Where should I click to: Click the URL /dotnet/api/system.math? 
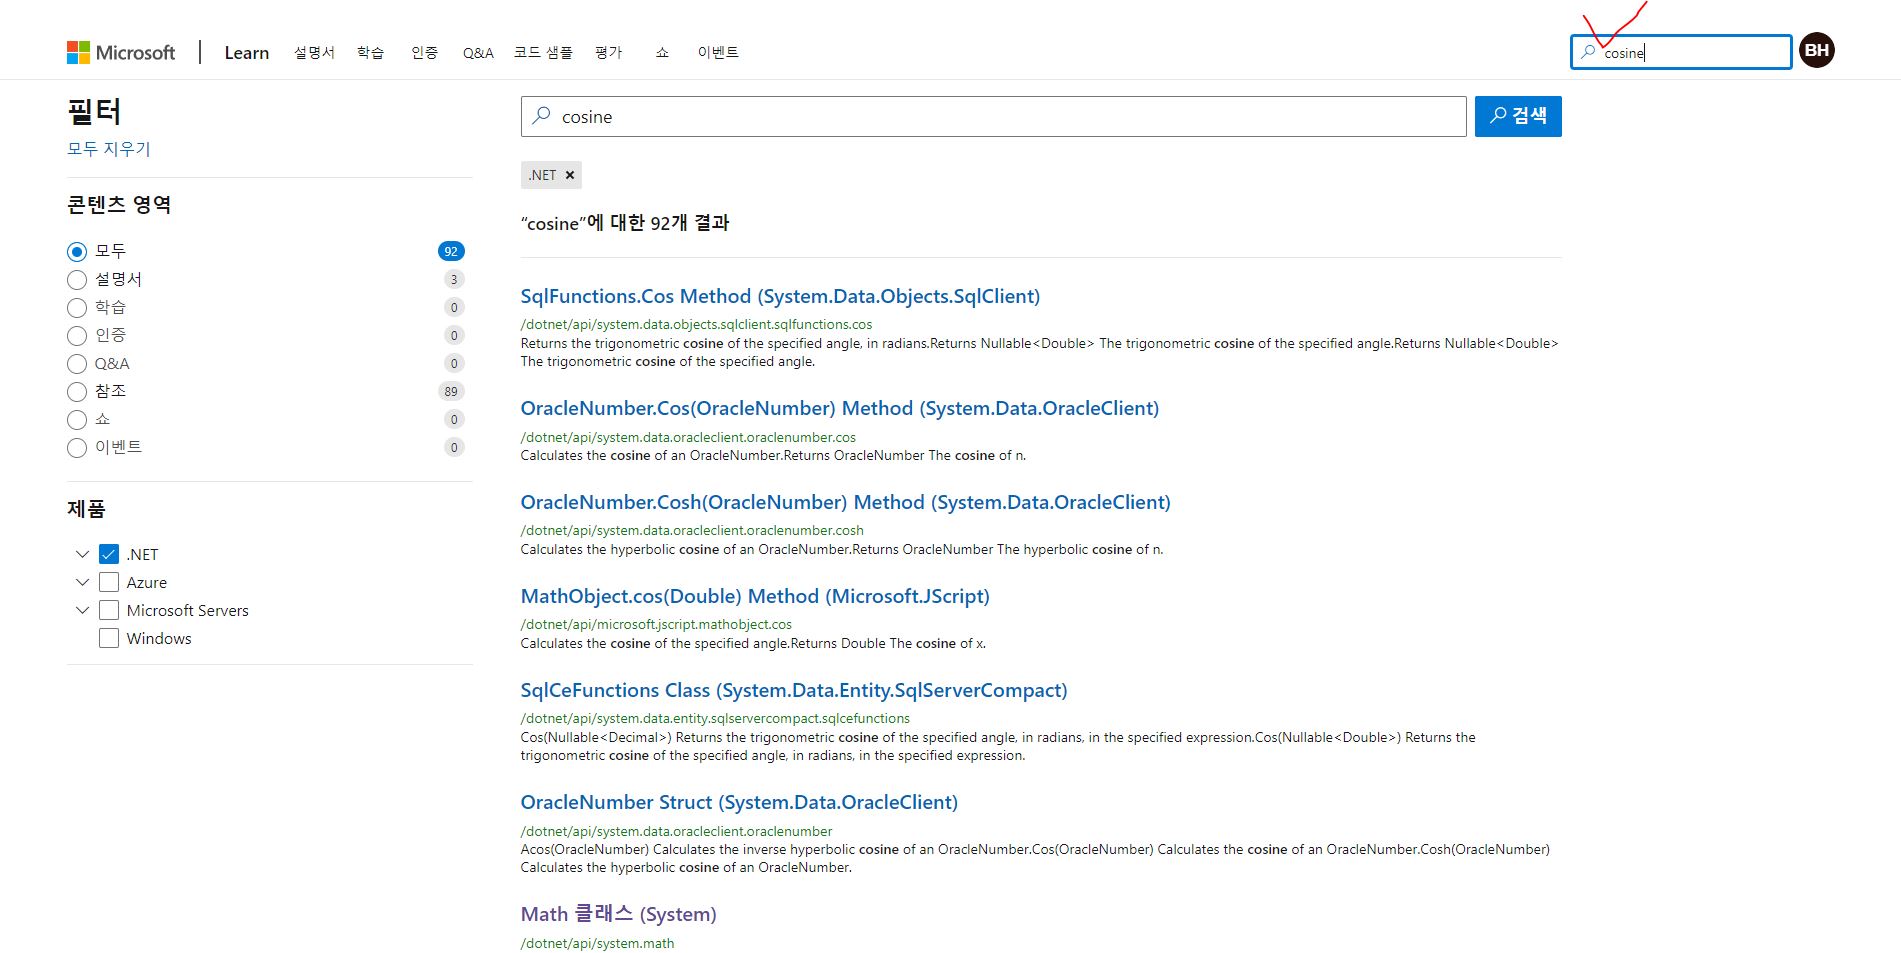597,943
